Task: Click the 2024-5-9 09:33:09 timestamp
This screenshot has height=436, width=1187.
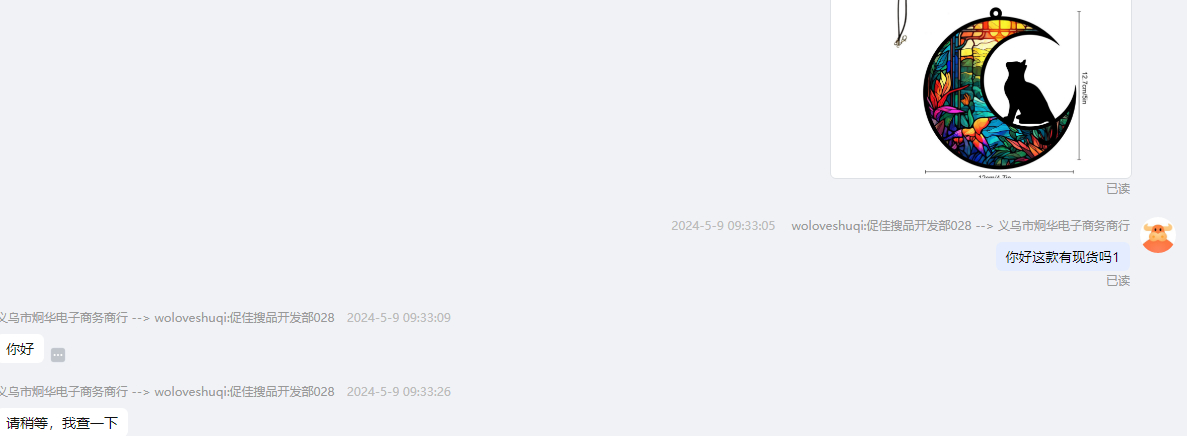Action: point(399,318)
